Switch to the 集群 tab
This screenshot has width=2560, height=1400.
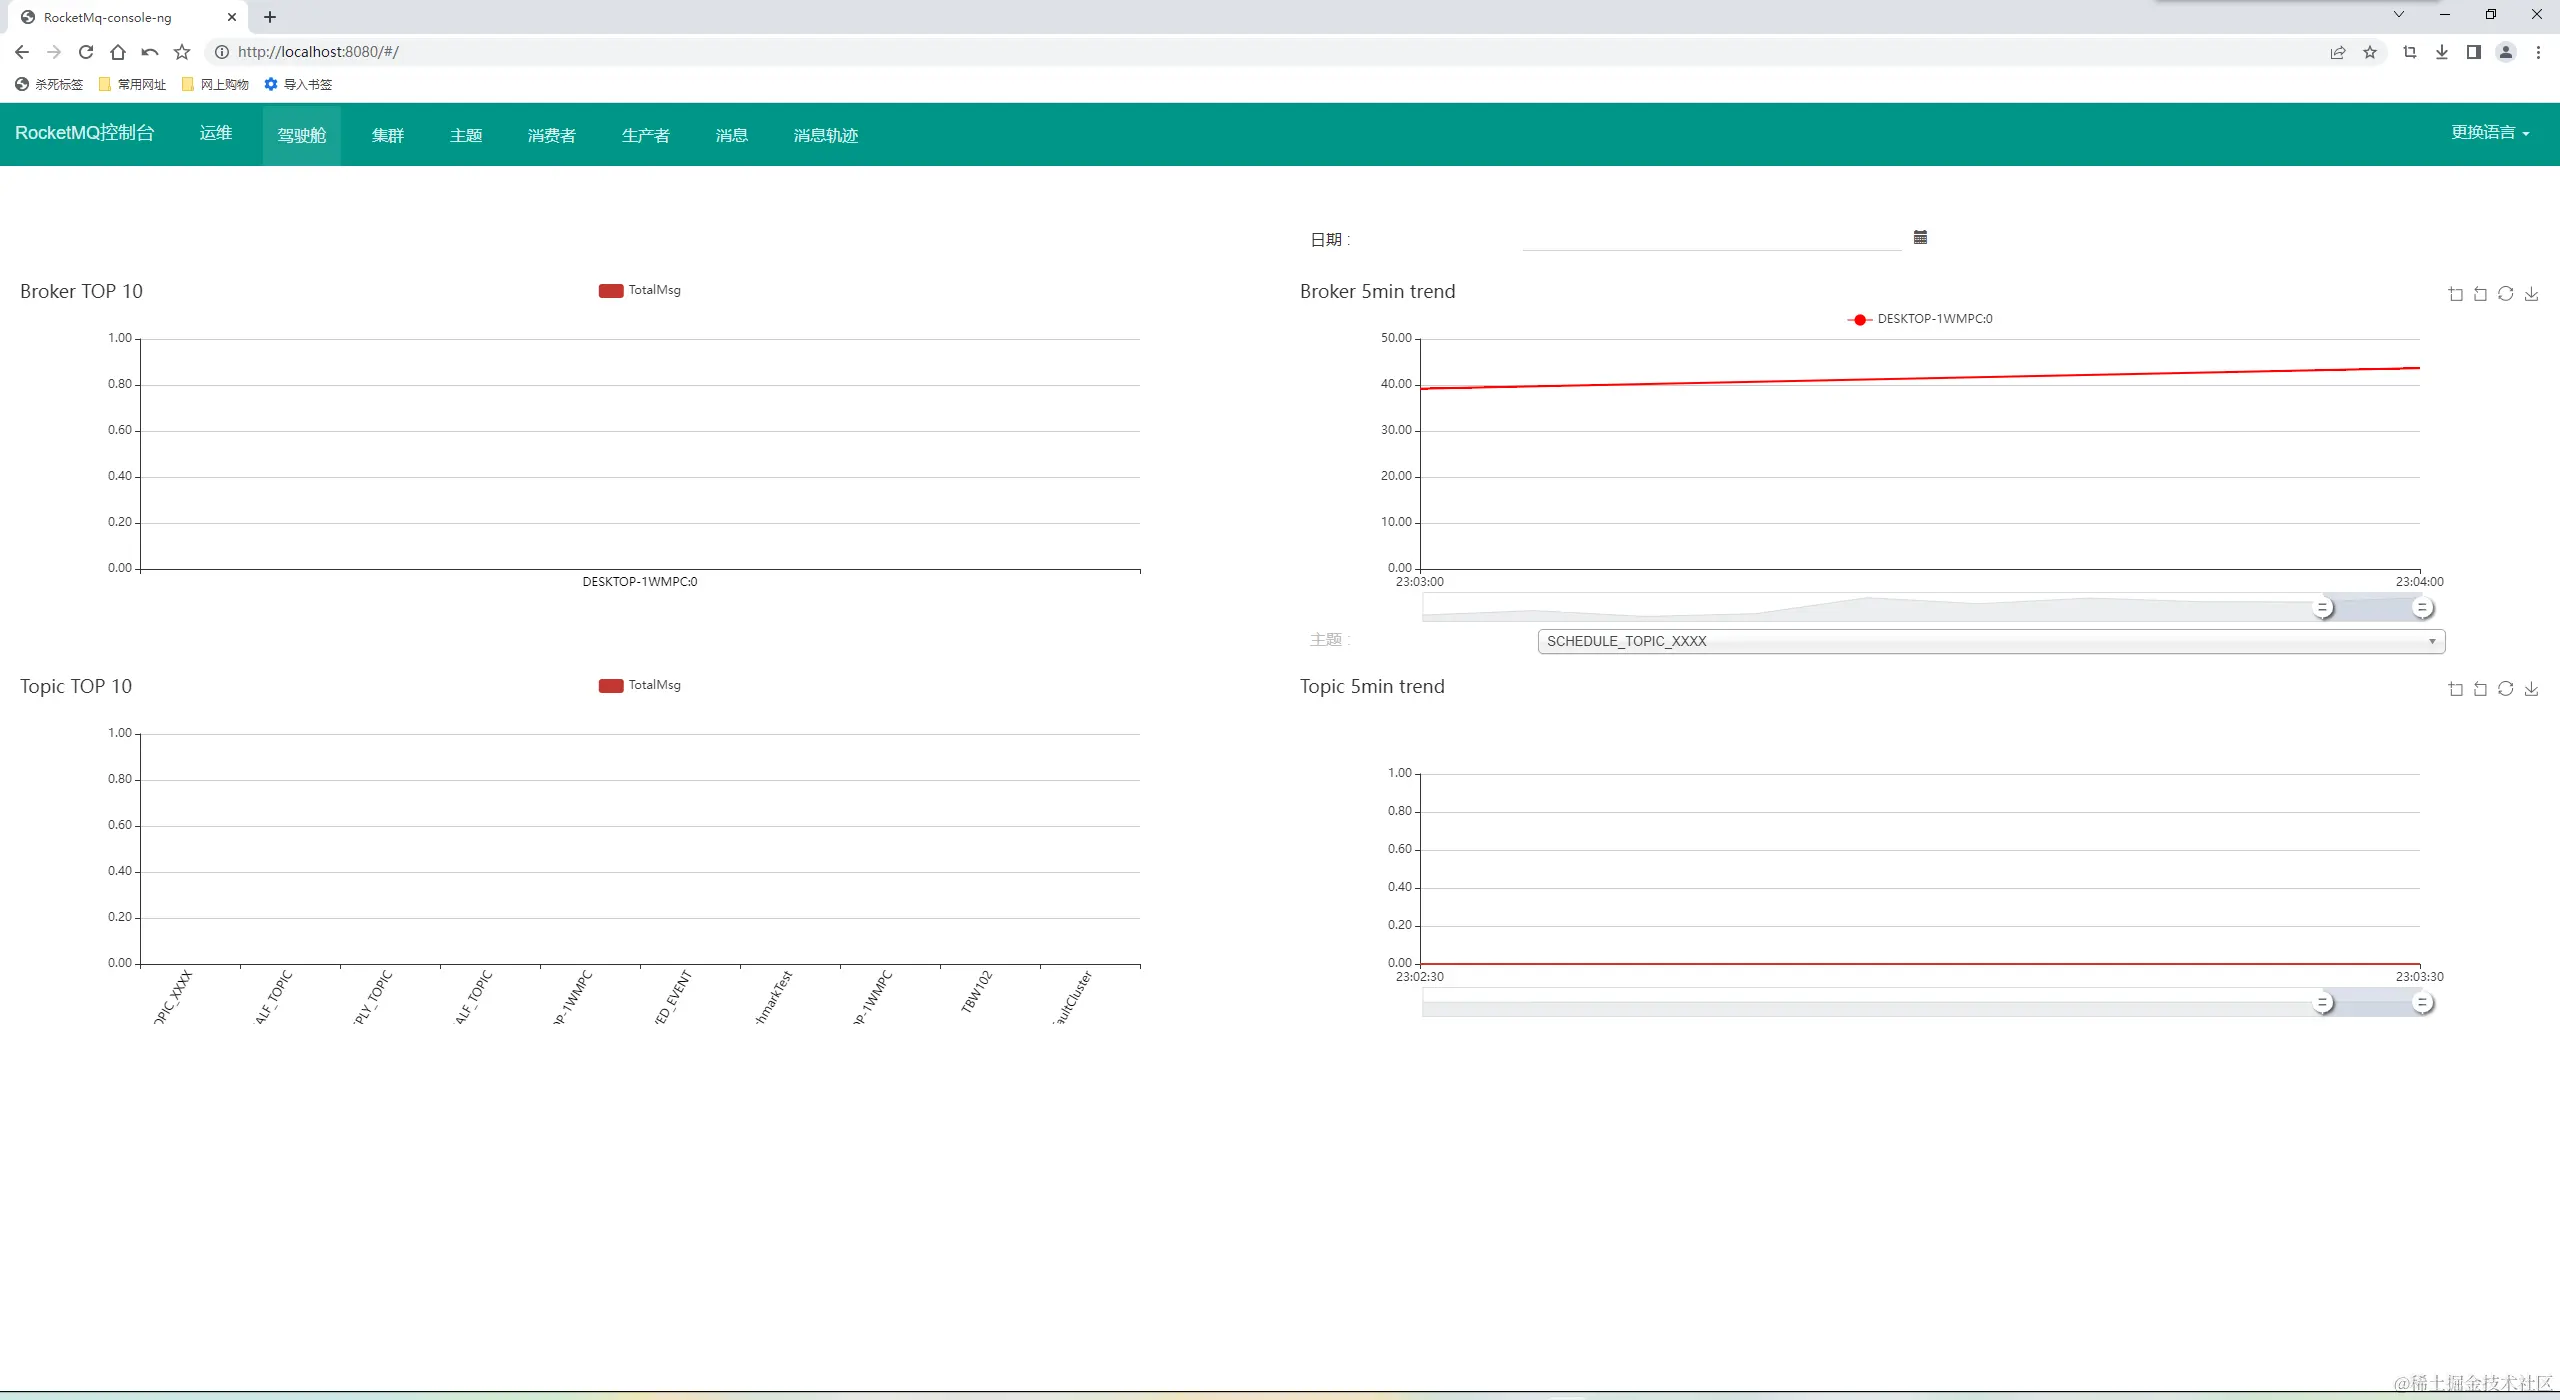388,135
